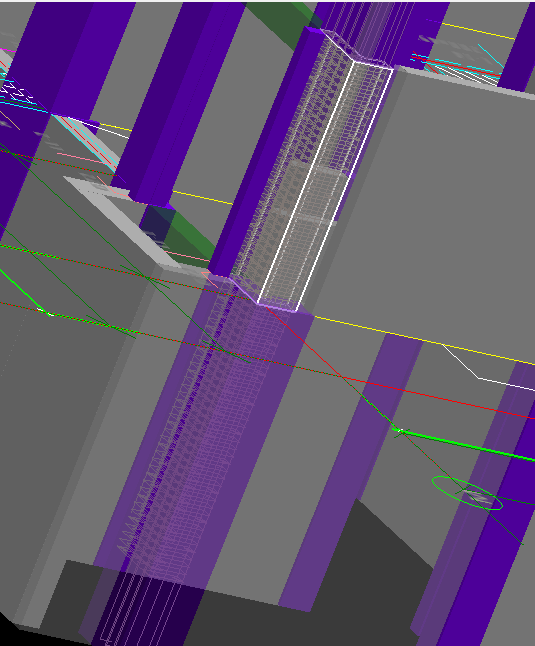Select the light gray slab on left side

[x=124, y=222]
